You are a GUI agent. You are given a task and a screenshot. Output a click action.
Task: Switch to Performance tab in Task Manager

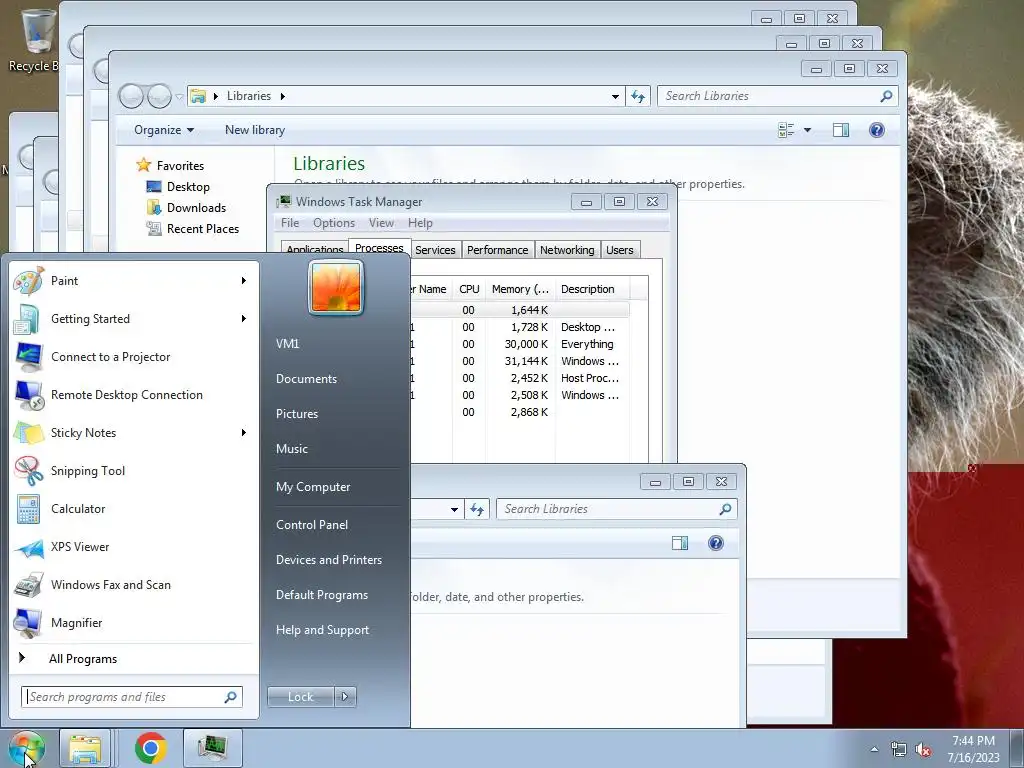497,250
